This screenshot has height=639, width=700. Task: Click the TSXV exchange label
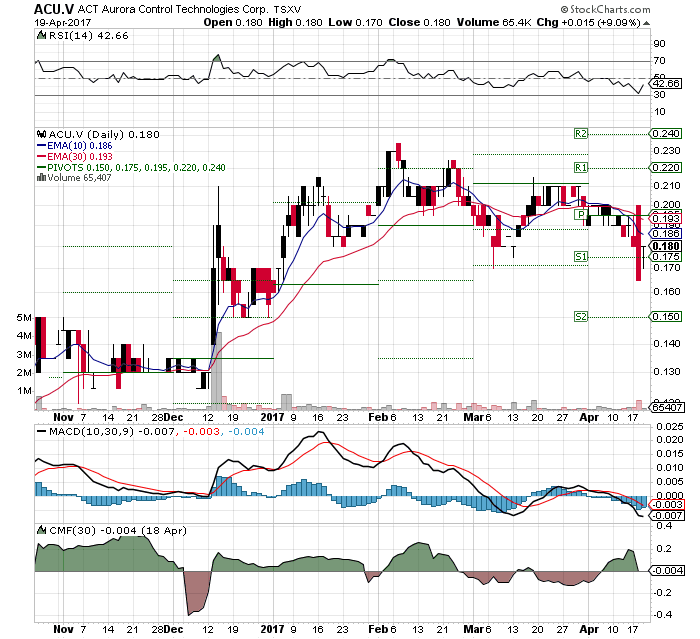coord(288,9)
